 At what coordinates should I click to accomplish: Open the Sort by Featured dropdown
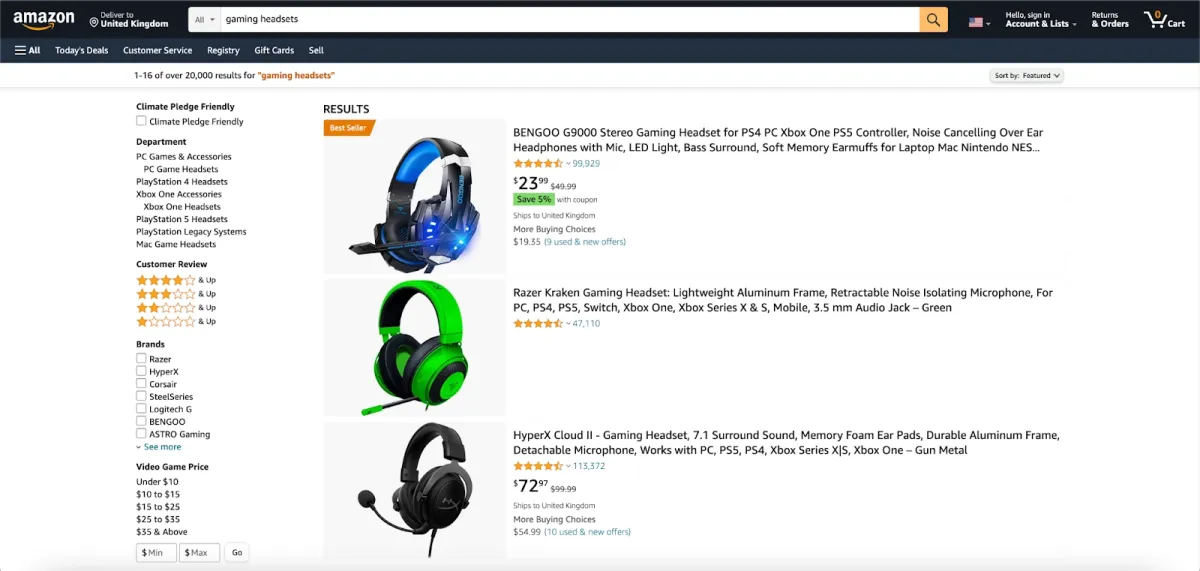click(1027, 75)
